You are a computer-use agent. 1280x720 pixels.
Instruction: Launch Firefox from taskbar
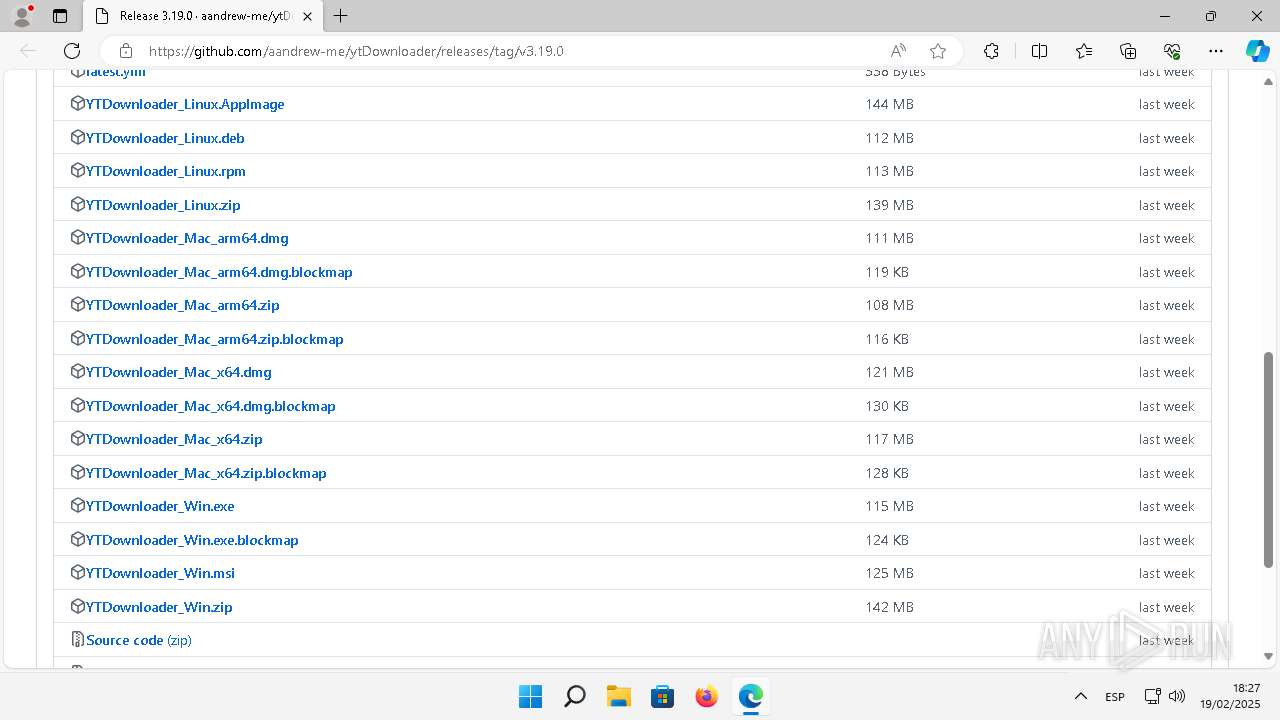(x=706, y=696)
